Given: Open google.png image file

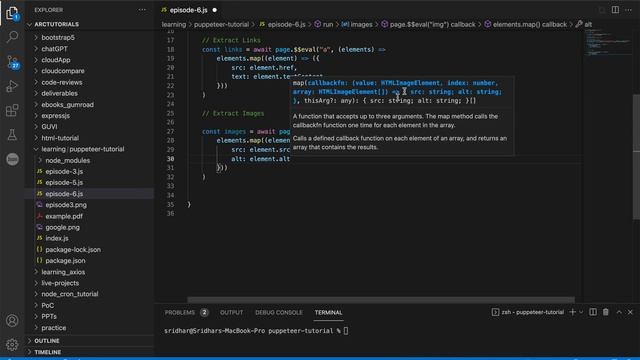Looking at the screenshot, I should click(62, 228).
